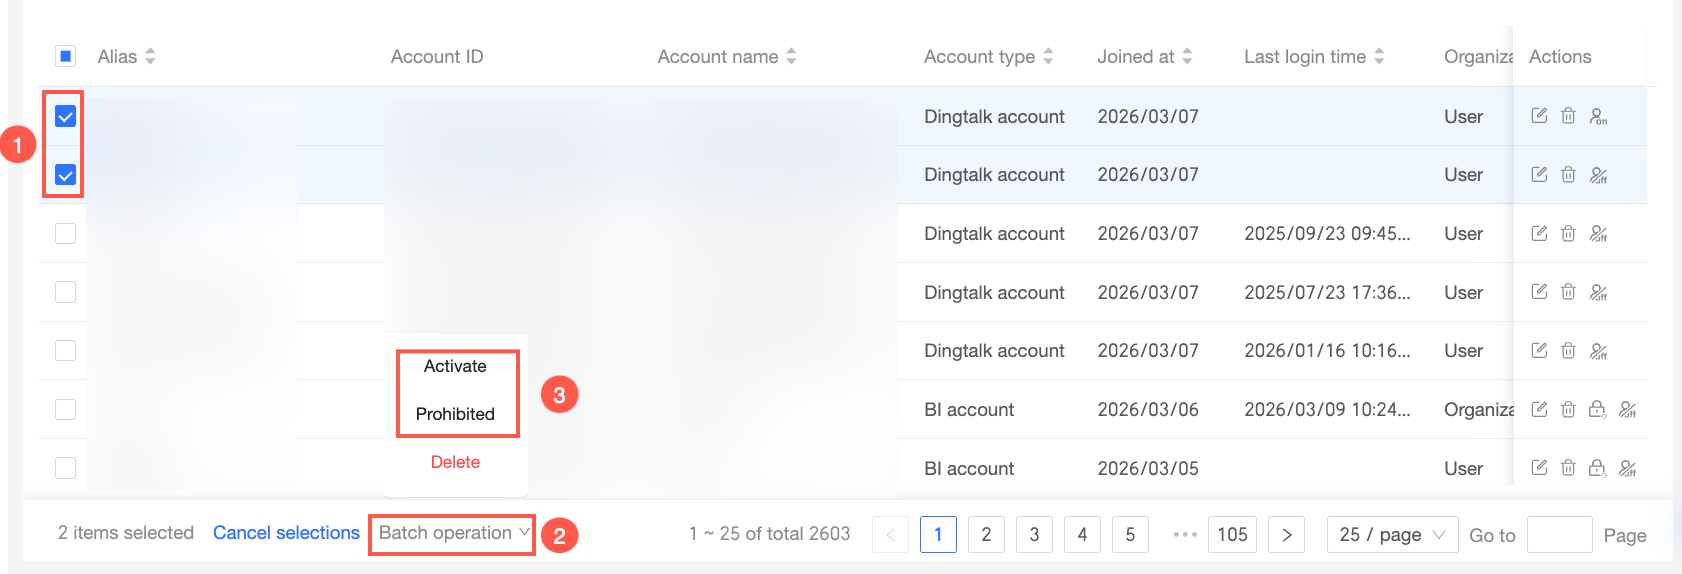
Task: Toggle user status for BI account joined 2026/03/05
Action: pyautogui.click(x=1627, y=468)
